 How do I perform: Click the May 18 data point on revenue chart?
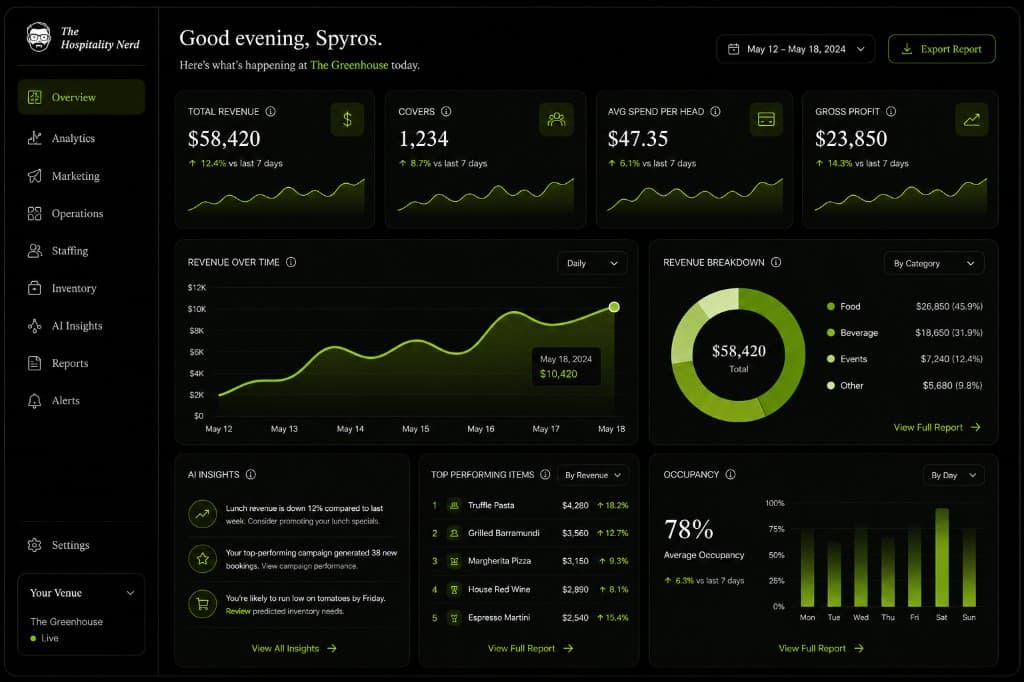(x=614, y=307)
